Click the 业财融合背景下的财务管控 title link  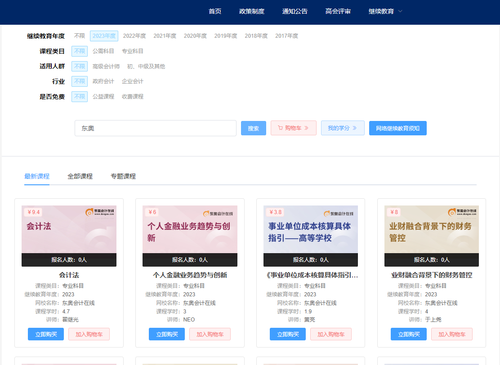(432, 275)
